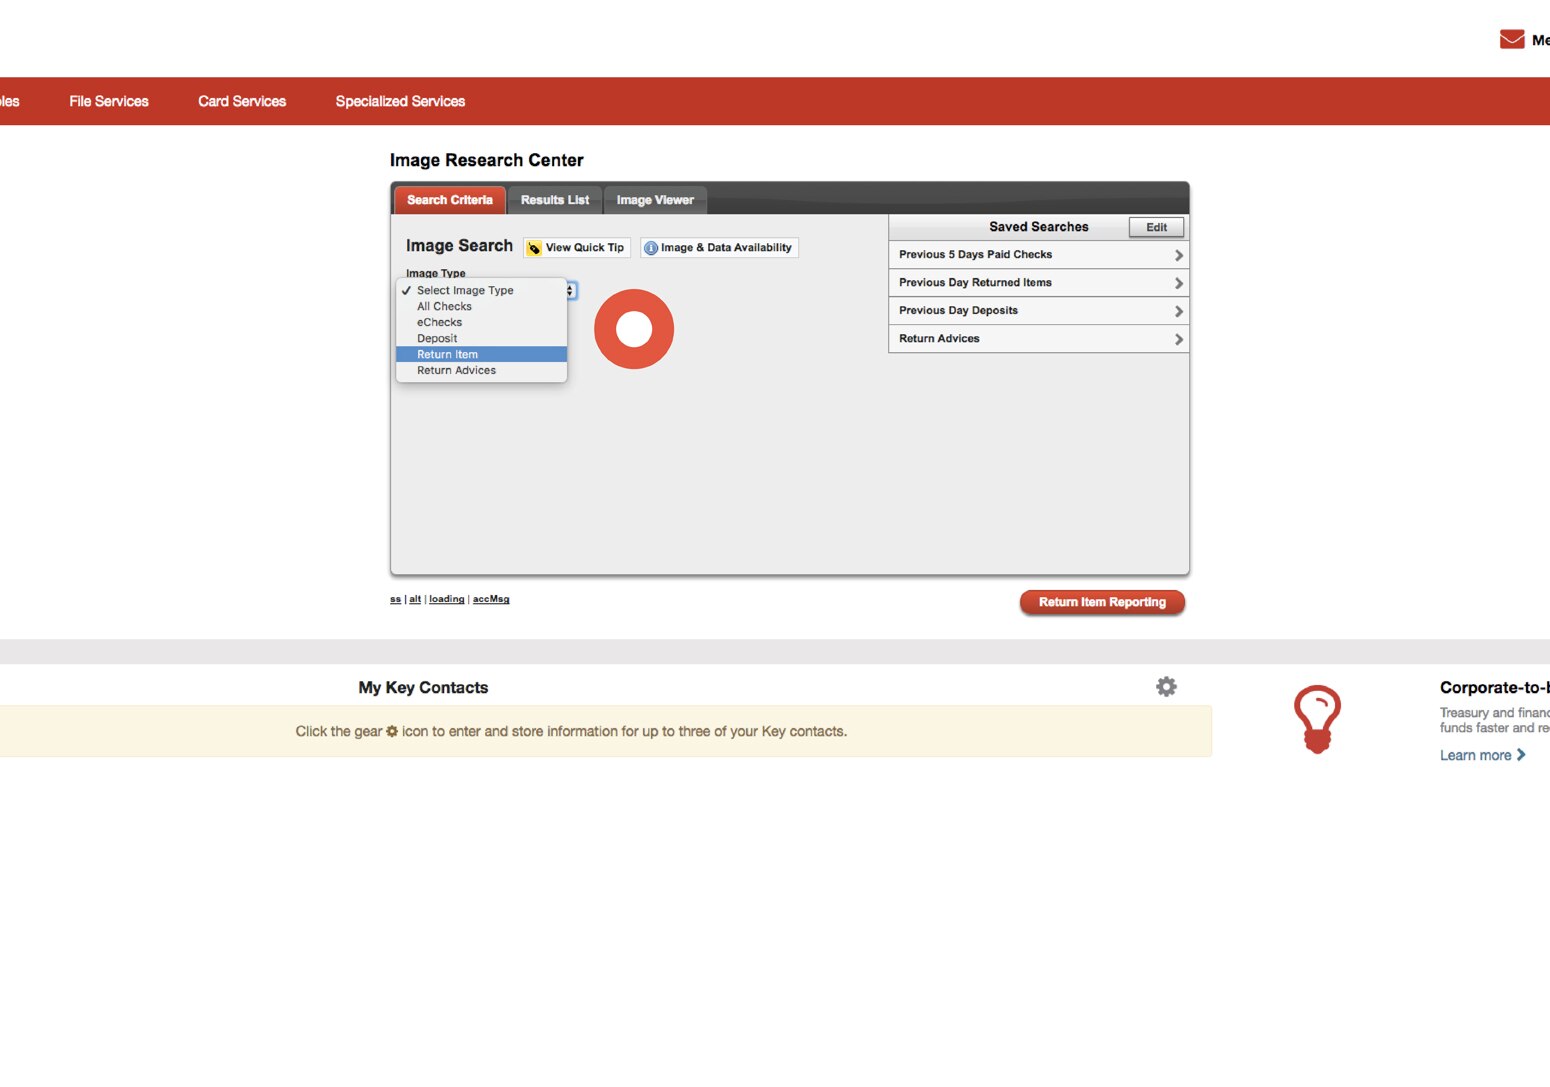1550x1087 pixels.
Task: Click the gear icon in My Key Contacts
Action: pyautogui.click(x=1166, y=686)
